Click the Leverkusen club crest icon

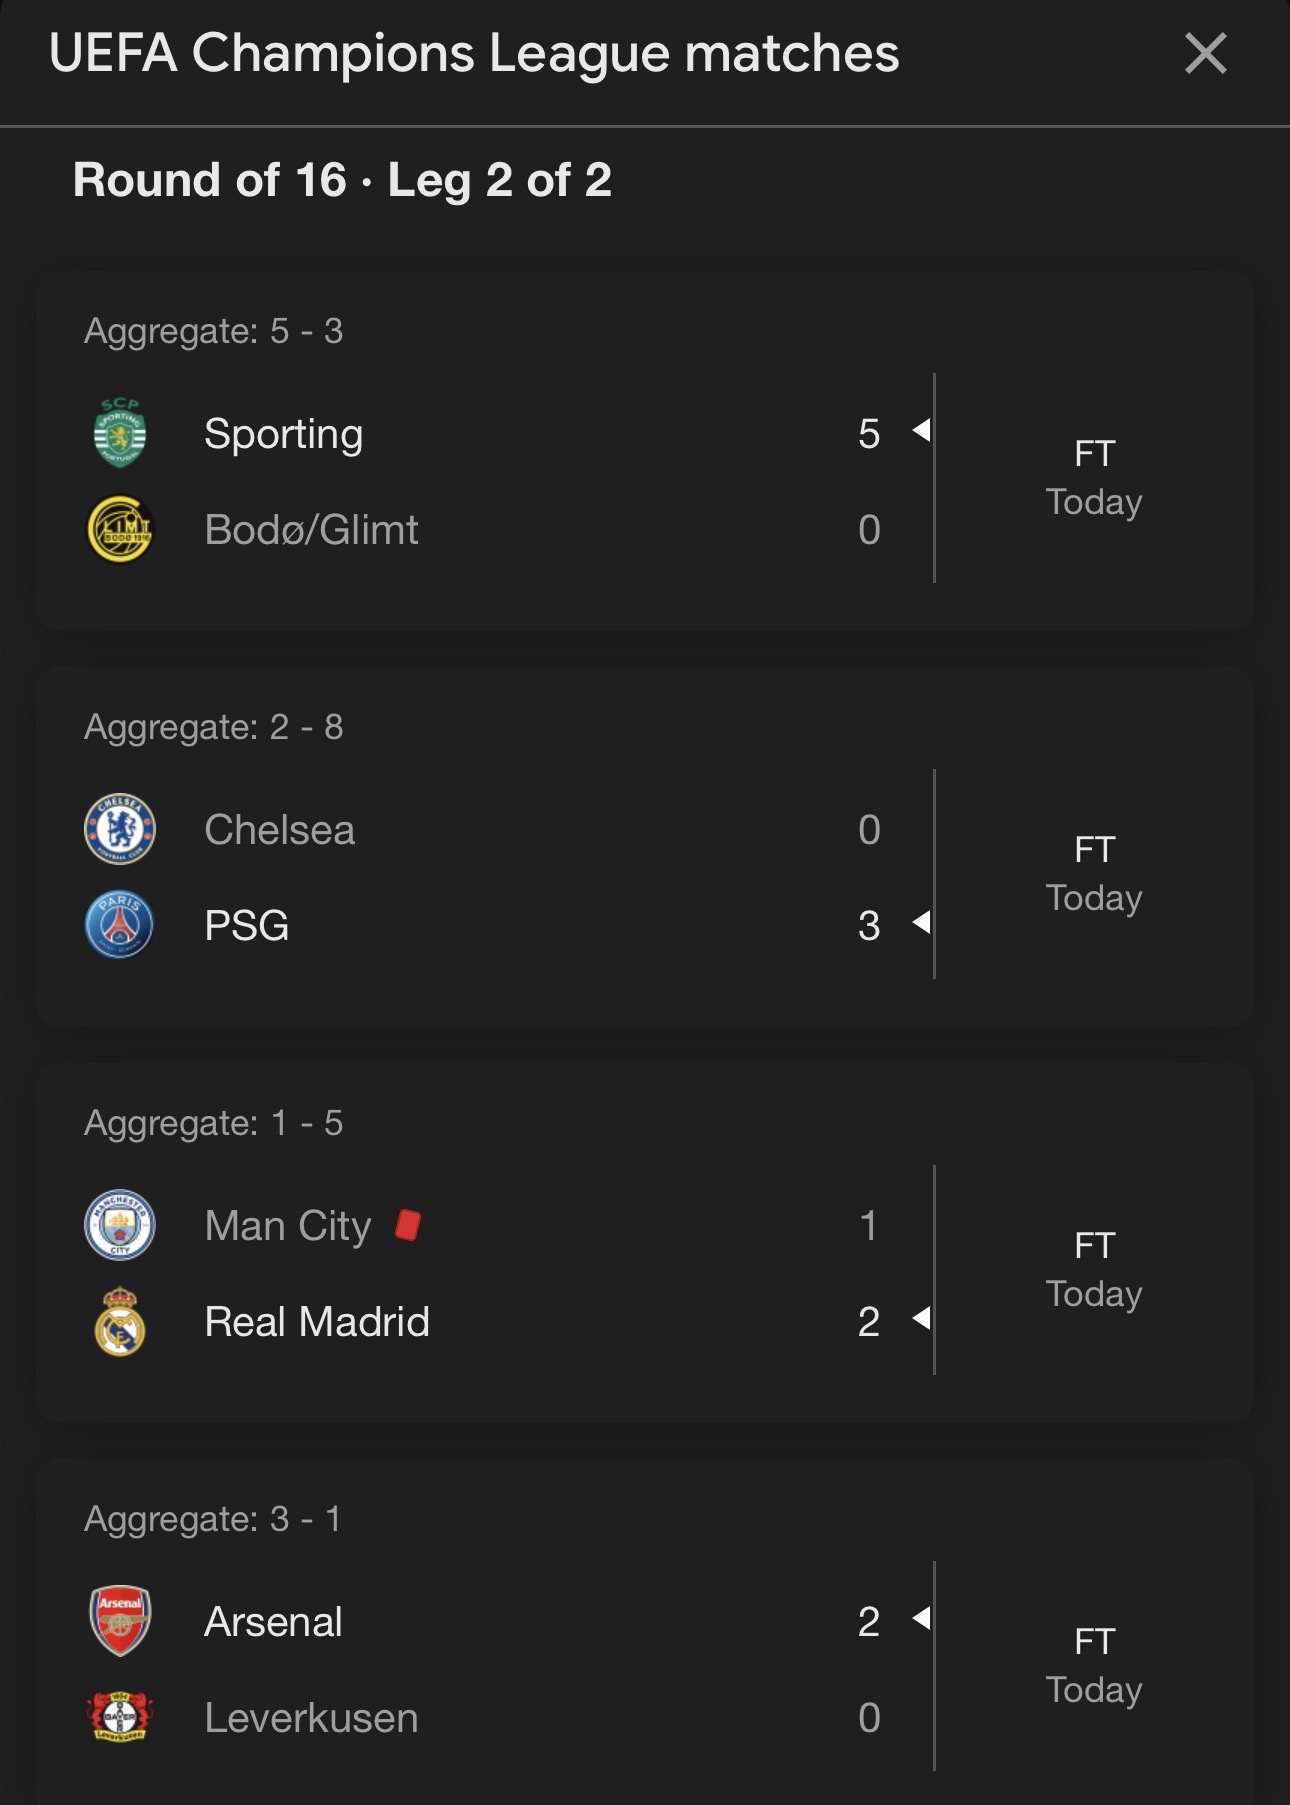(x=120, y=1717)
